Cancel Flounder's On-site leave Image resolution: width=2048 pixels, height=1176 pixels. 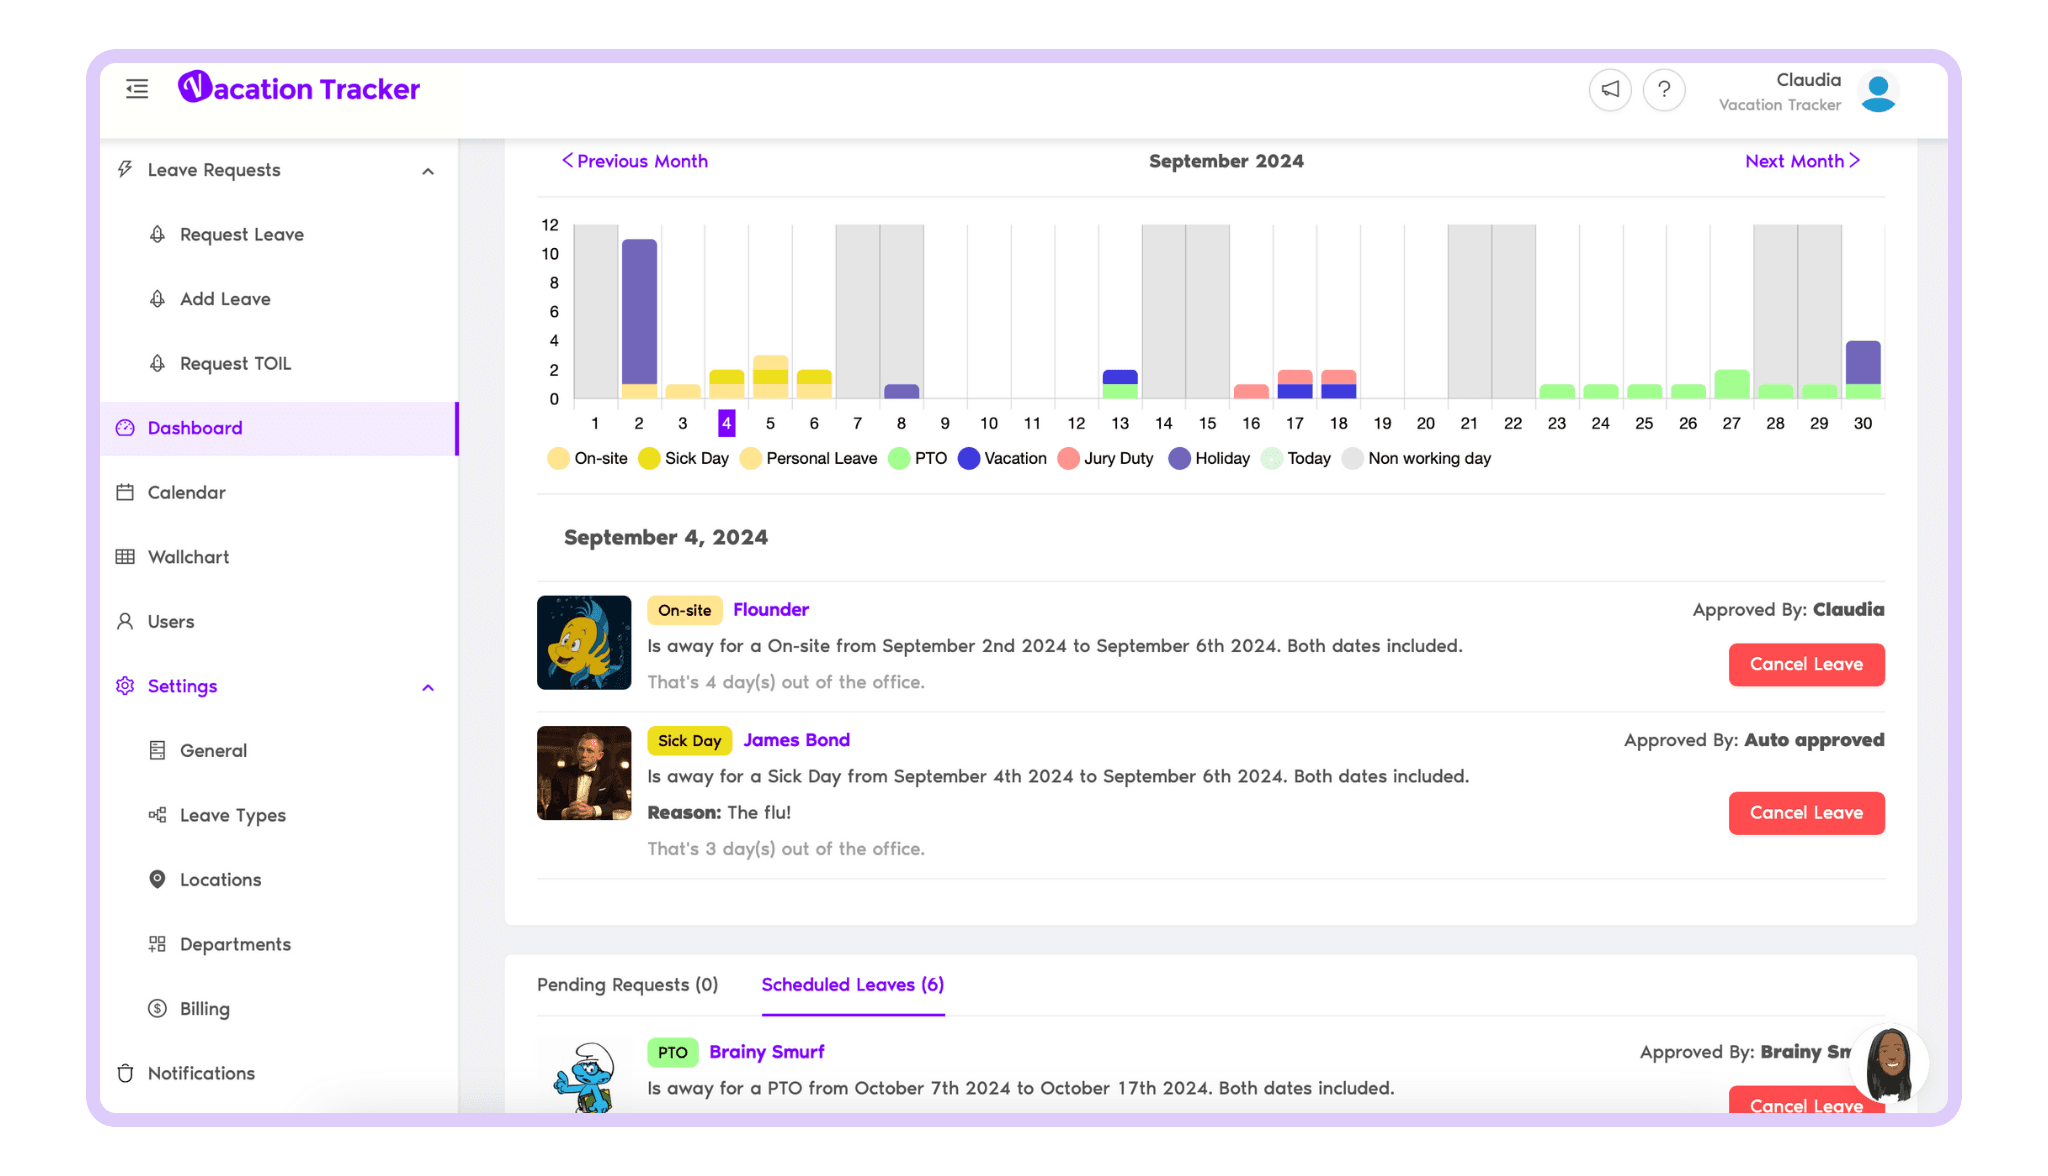[x=1806, y=664]
